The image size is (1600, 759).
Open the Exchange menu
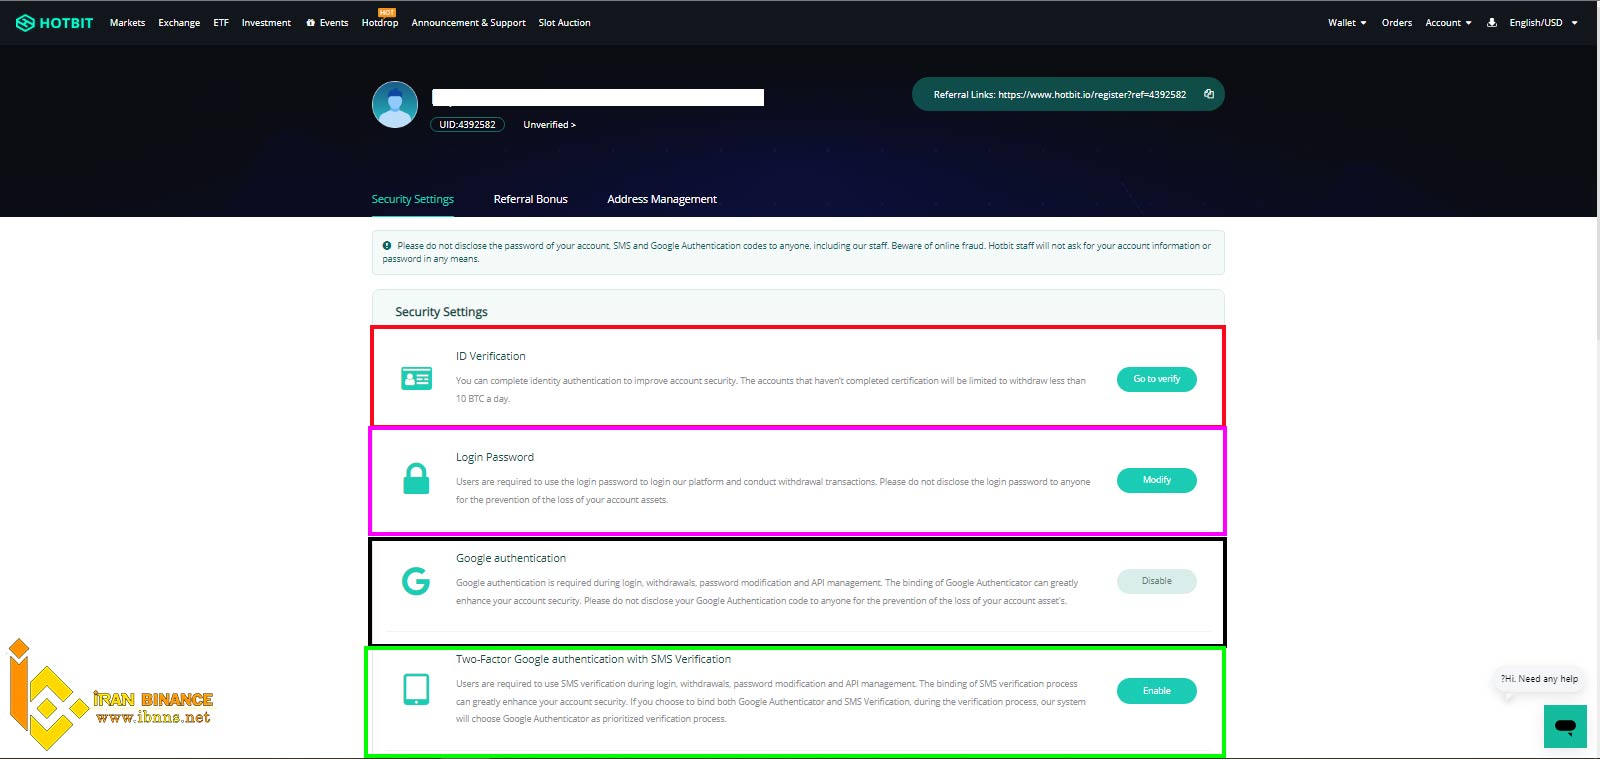pyautogui.click(x=179, y=22)
